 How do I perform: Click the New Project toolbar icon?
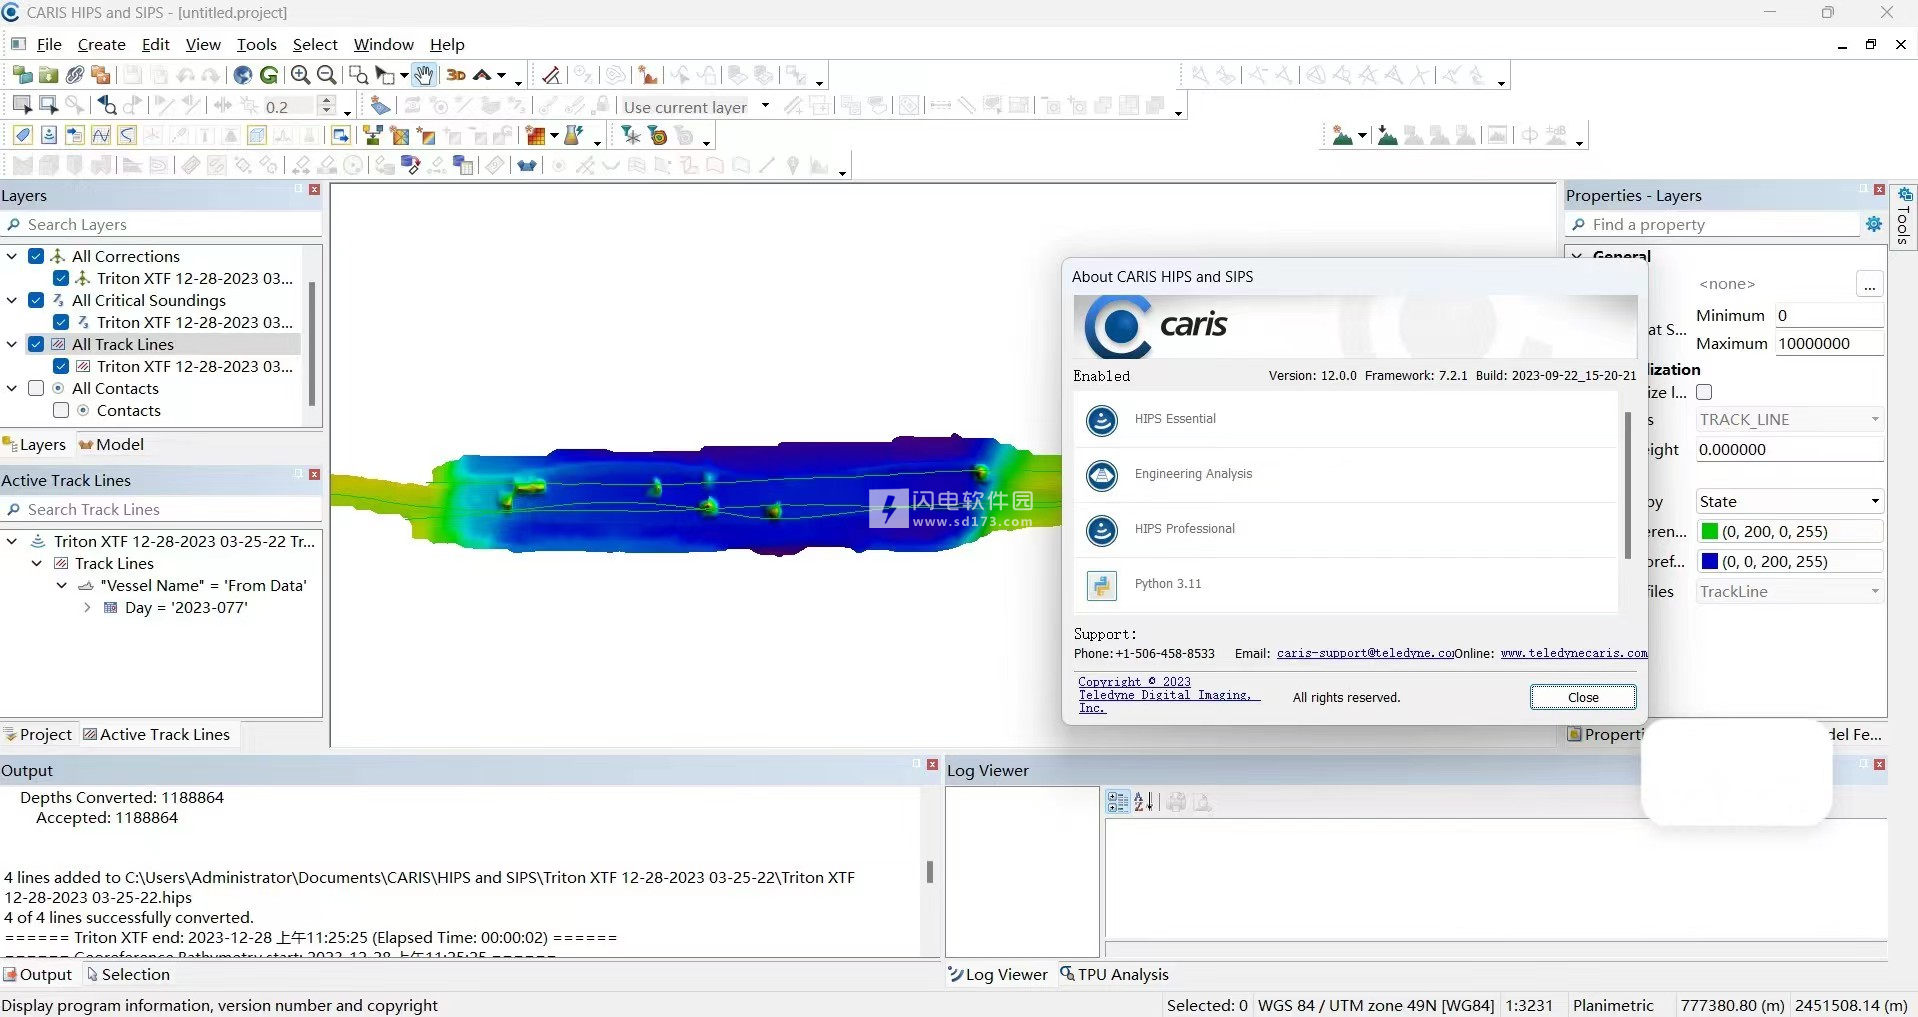[x=22, y=75]
